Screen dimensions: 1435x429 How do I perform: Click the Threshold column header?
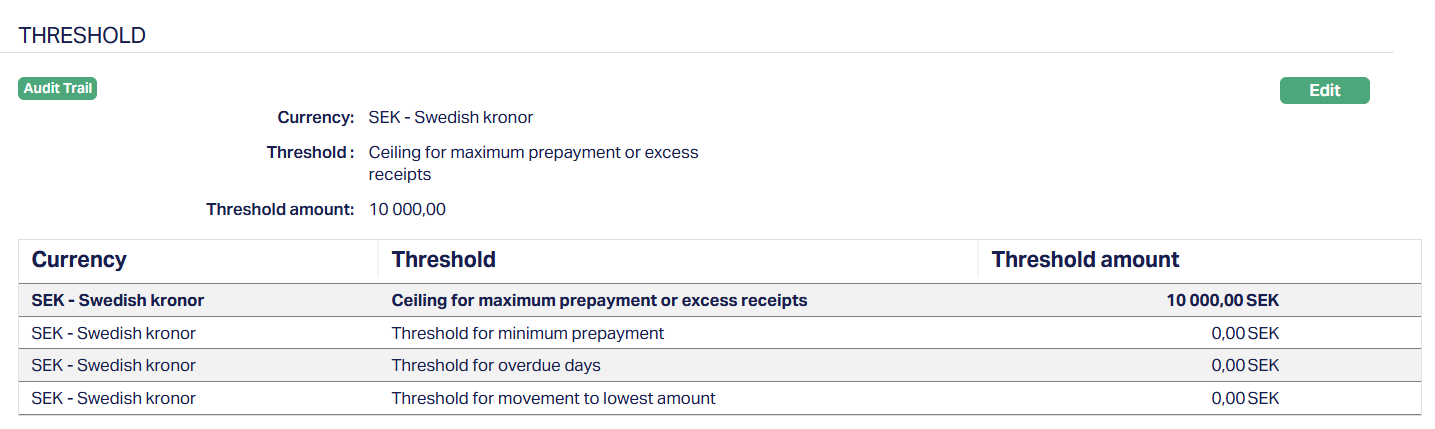[443, 260]
